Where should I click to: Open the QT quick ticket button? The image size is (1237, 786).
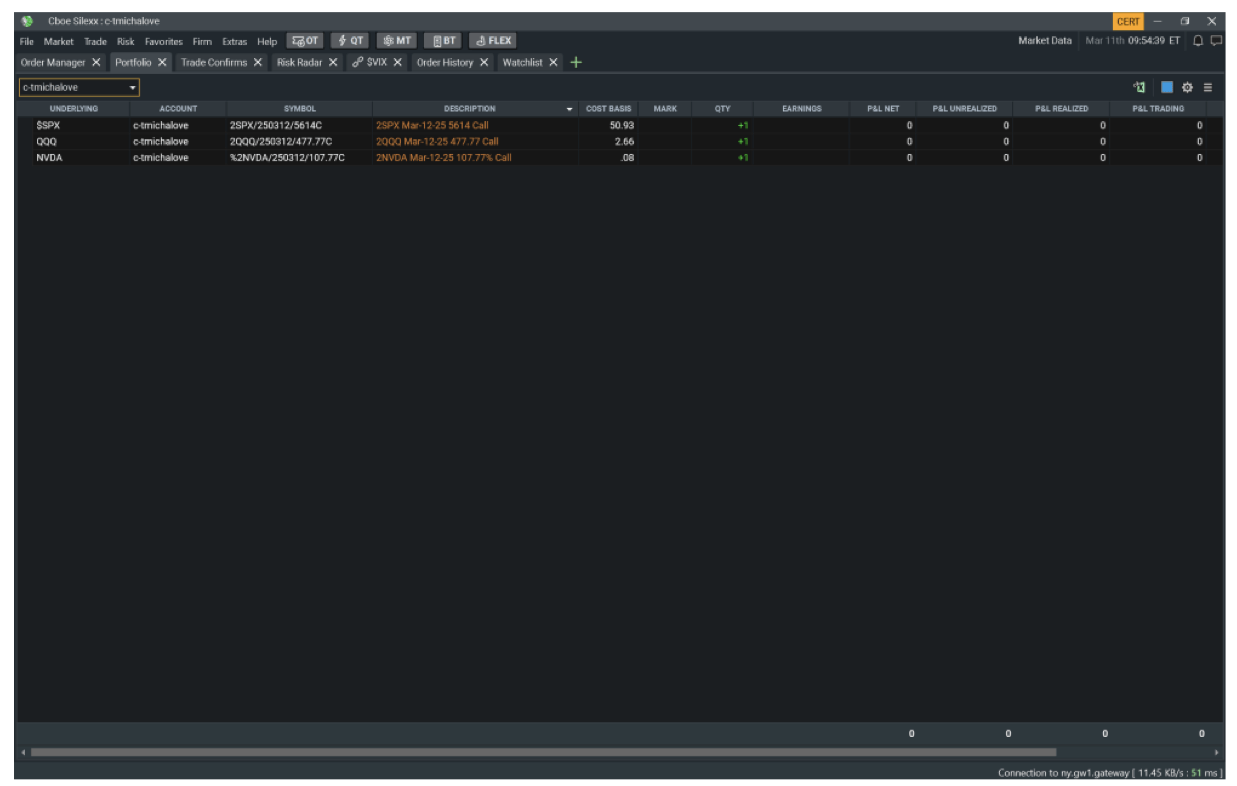point(350,41)
